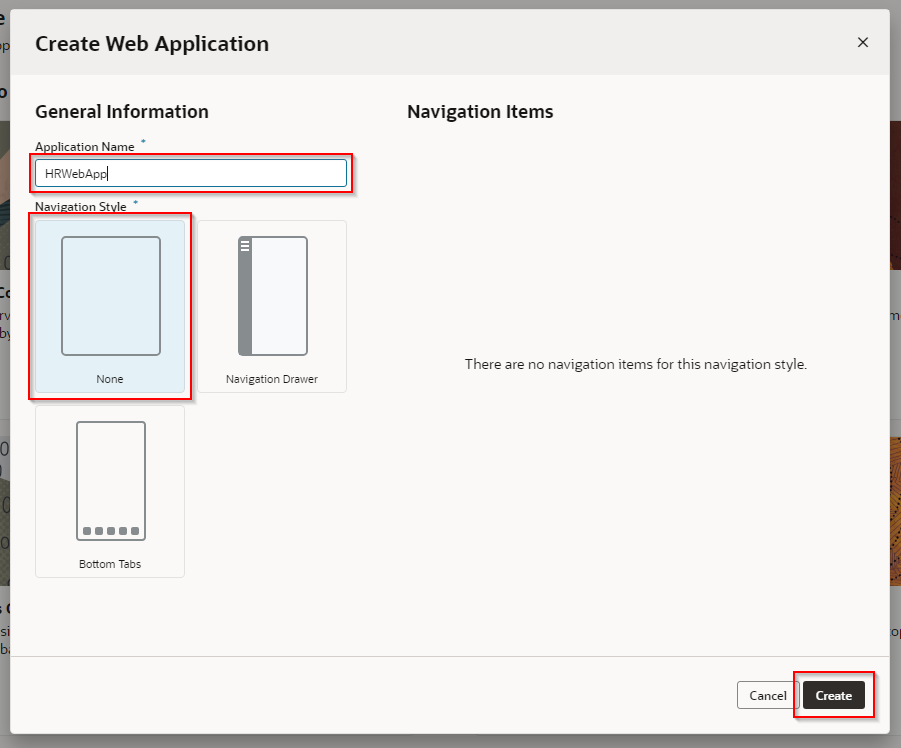Close the Create Web Application dialog
Image resolution: width=901 pixels, height=748 pixels.
pos(862,42)
